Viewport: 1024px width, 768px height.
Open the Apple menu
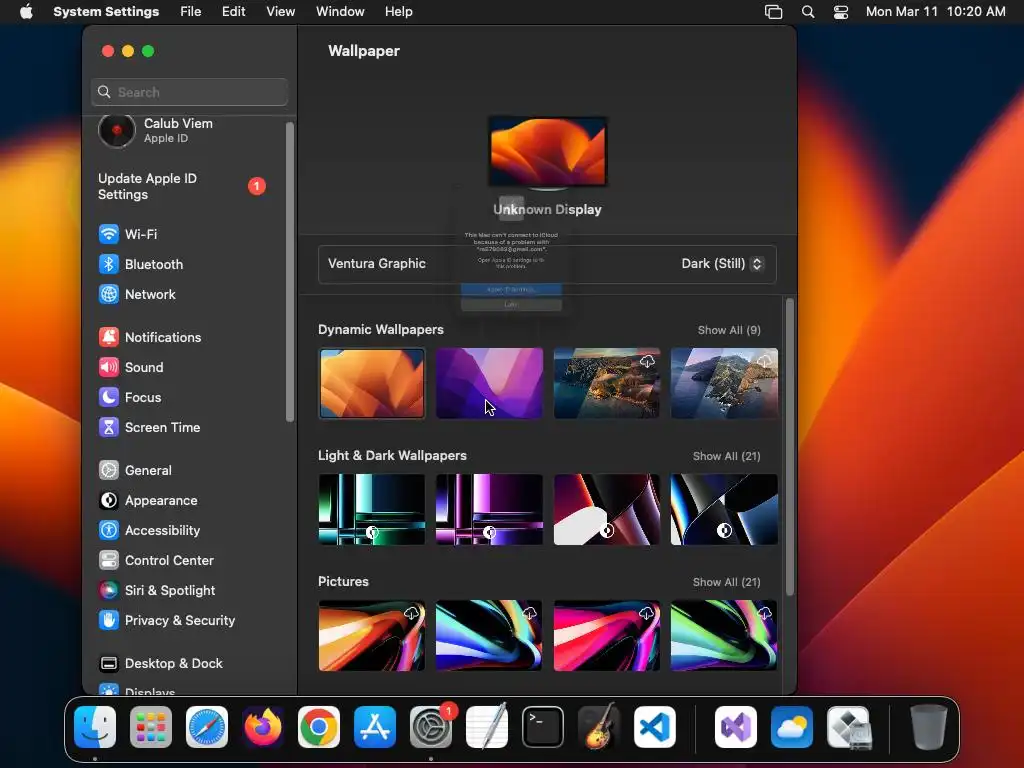click(x=26, y=12)
